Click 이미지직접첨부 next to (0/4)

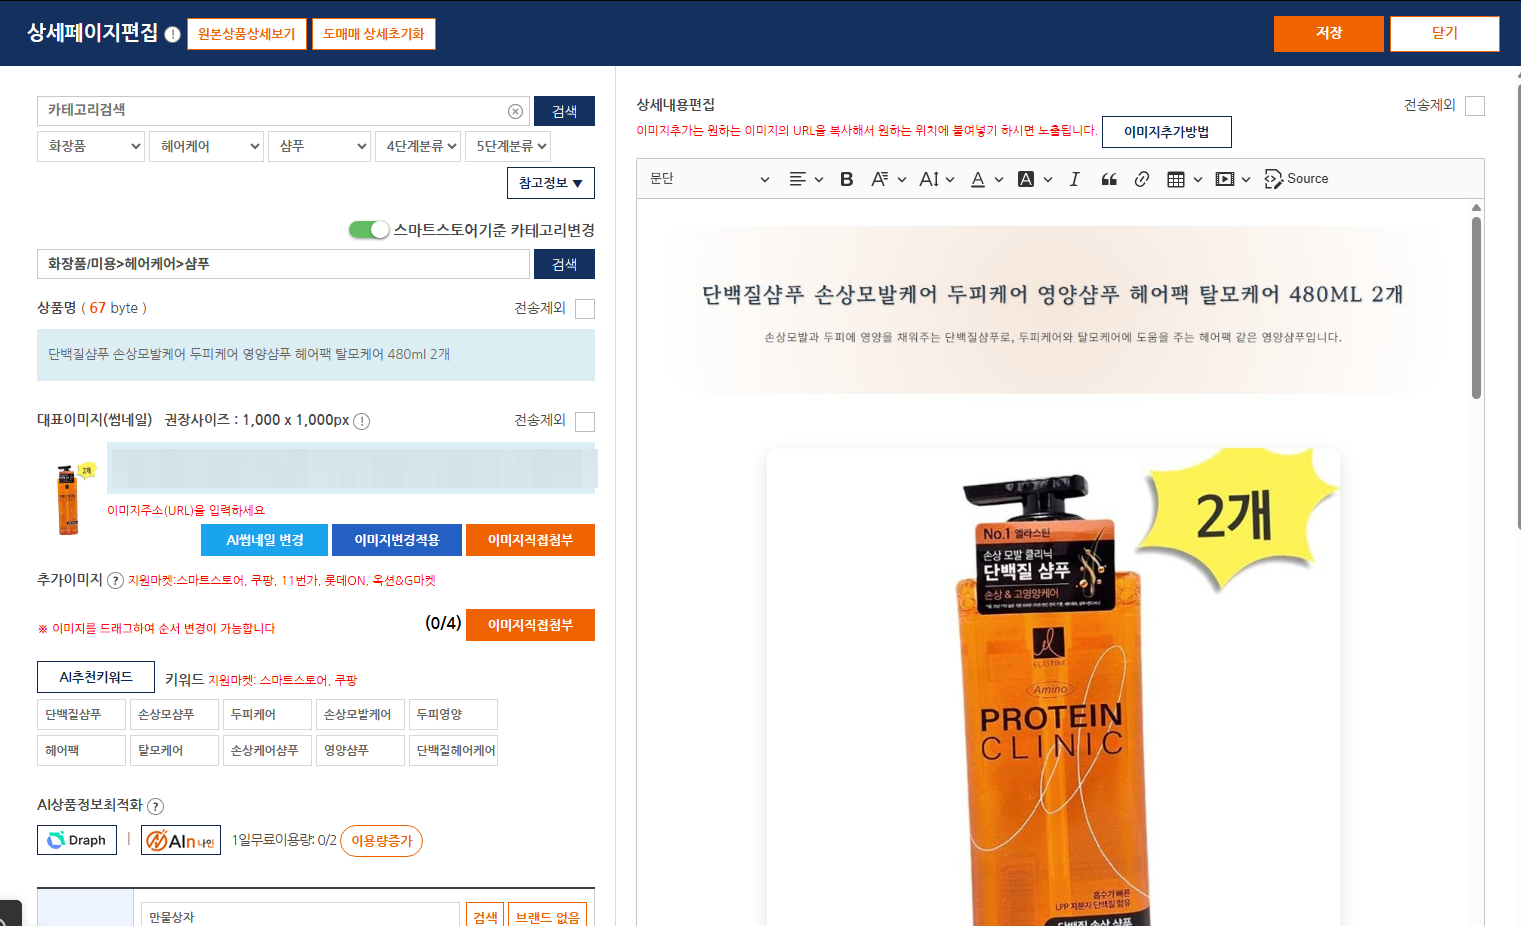coord(530,625)
